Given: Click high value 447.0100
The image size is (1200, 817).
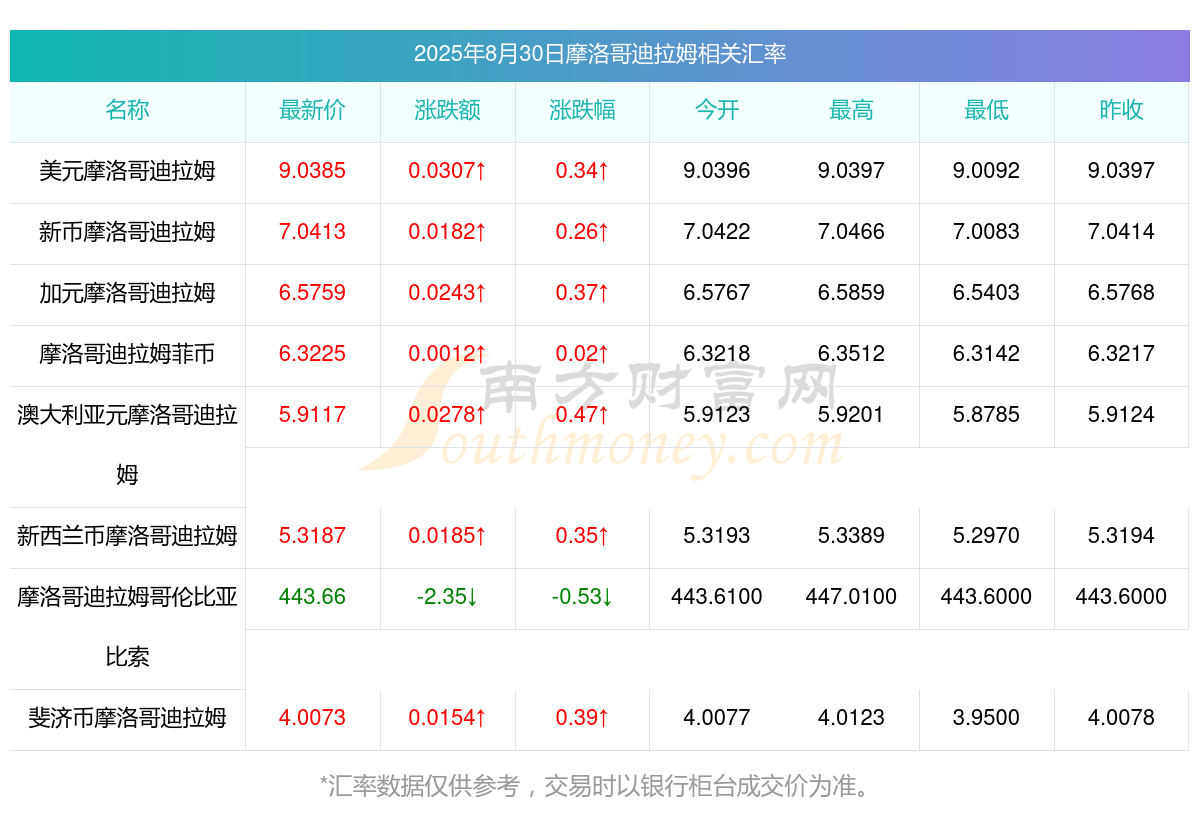Looking at the screenshot, I should click(x=852, y=597).
